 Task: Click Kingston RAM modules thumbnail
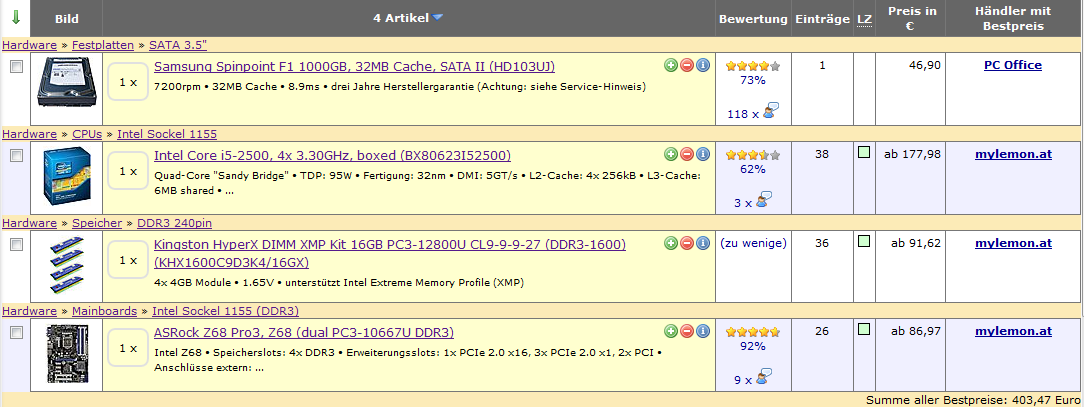click(x=68, y=266)
